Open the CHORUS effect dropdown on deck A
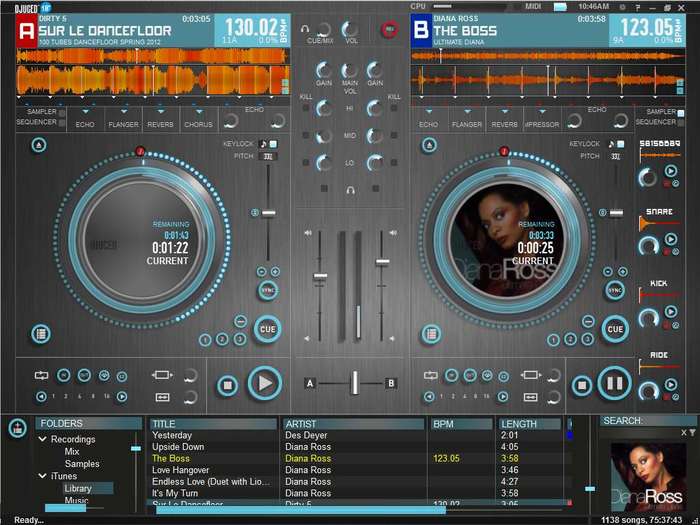The height and width of the screenshot is (525, 700). tap(199, 111)
